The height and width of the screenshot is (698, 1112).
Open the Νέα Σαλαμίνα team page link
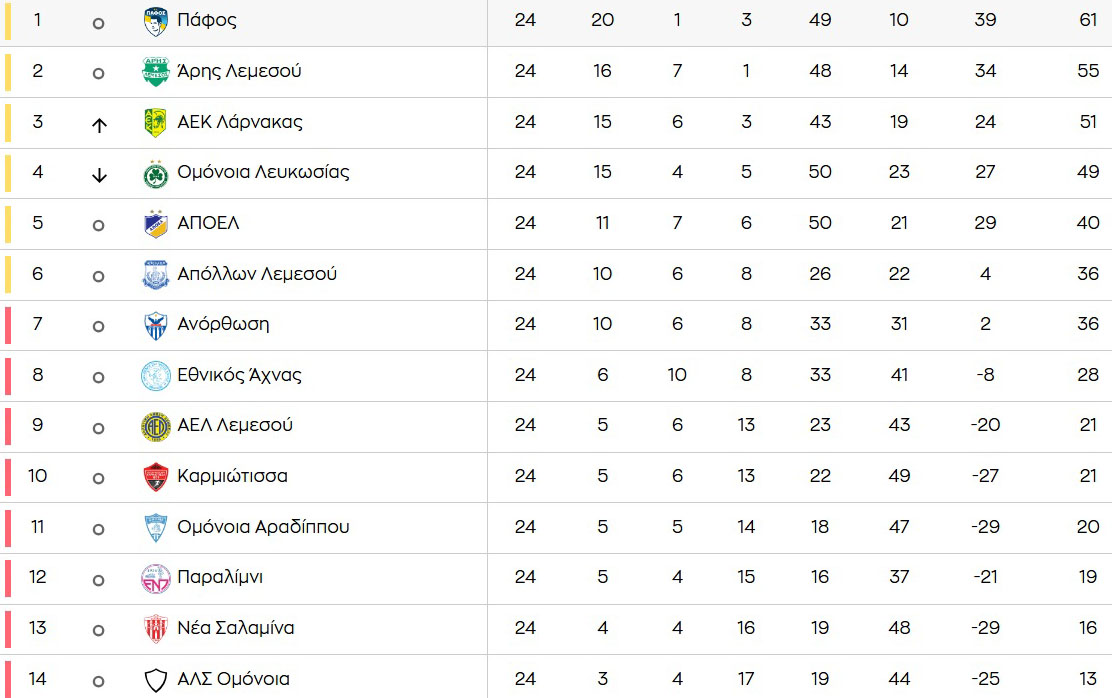click(x=235, y=629)
